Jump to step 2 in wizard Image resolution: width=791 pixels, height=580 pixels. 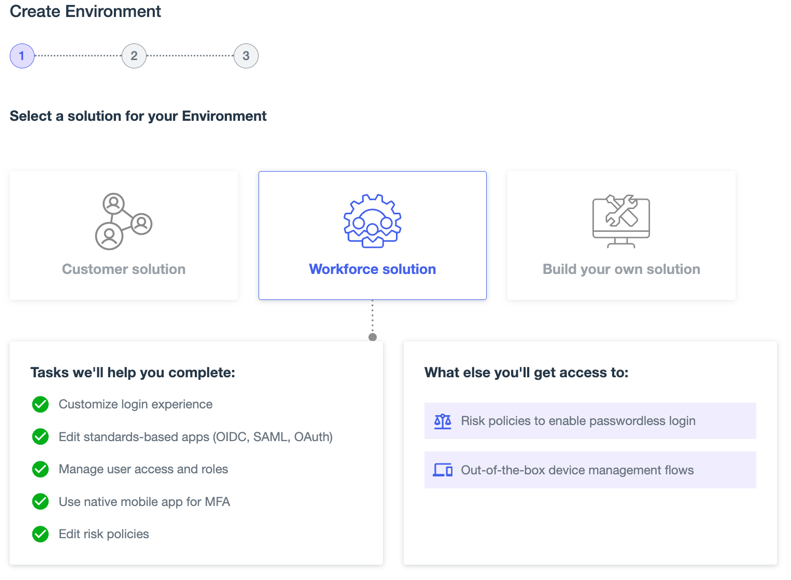tap(134, 56)
